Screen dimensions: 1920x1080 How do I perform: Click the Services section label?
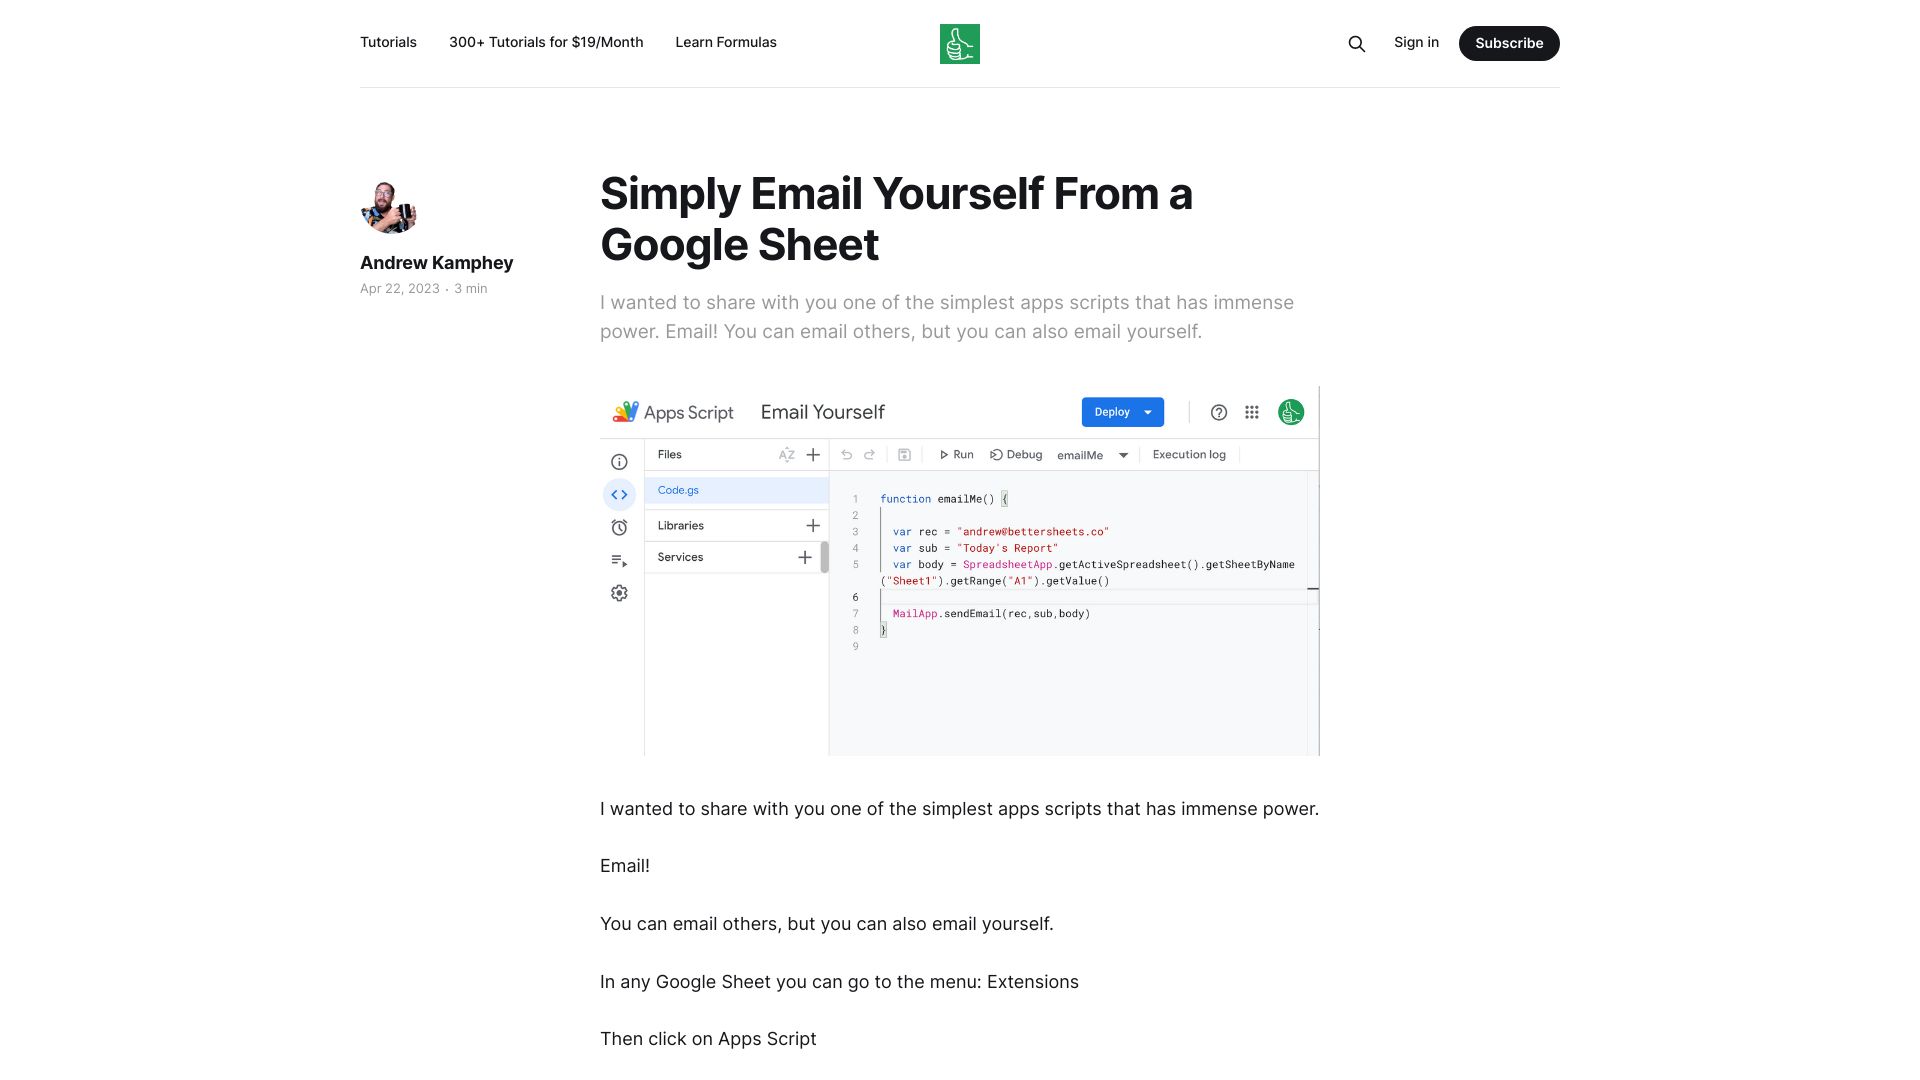click(680, 558)
